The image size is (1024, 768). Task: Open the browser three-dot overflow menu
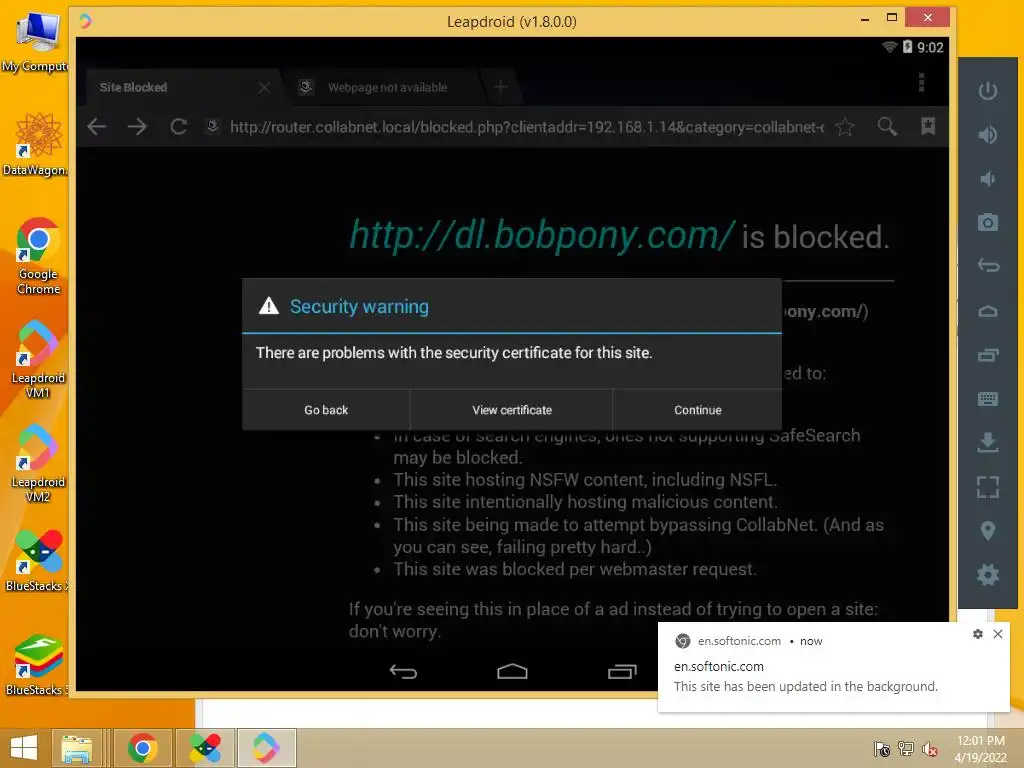(921, 82)
